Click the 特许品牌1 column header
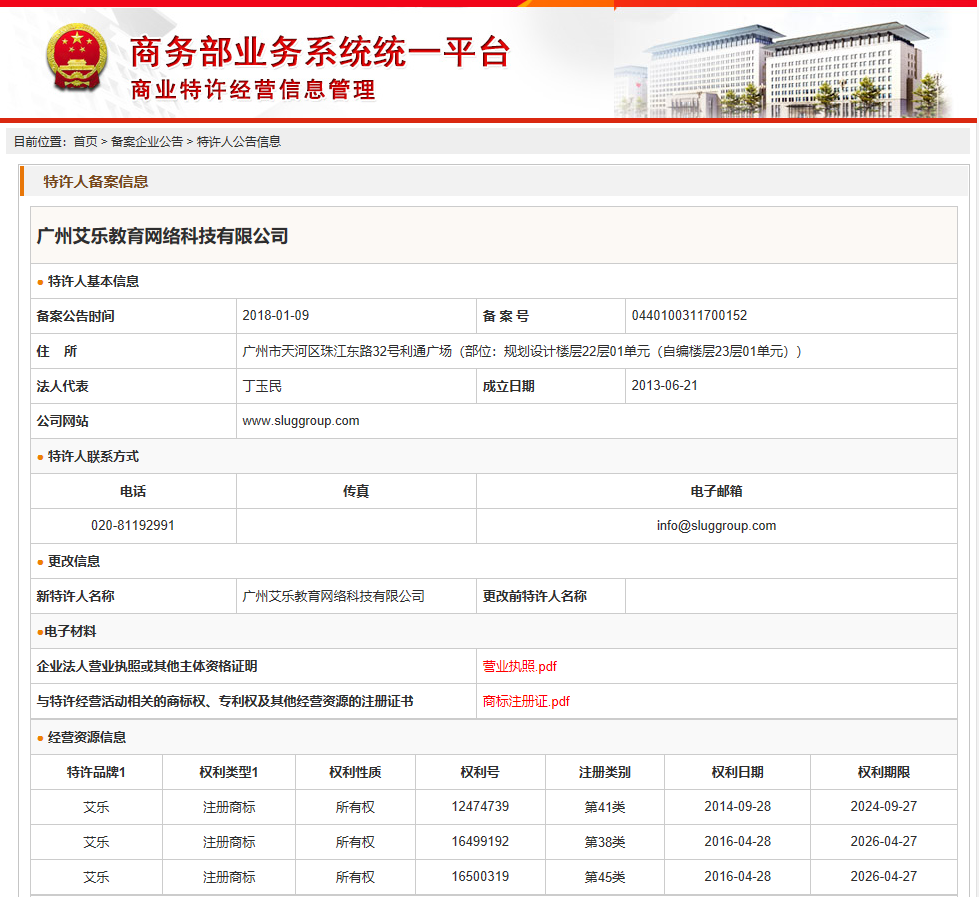979x897 pixels. coord(96,772)
